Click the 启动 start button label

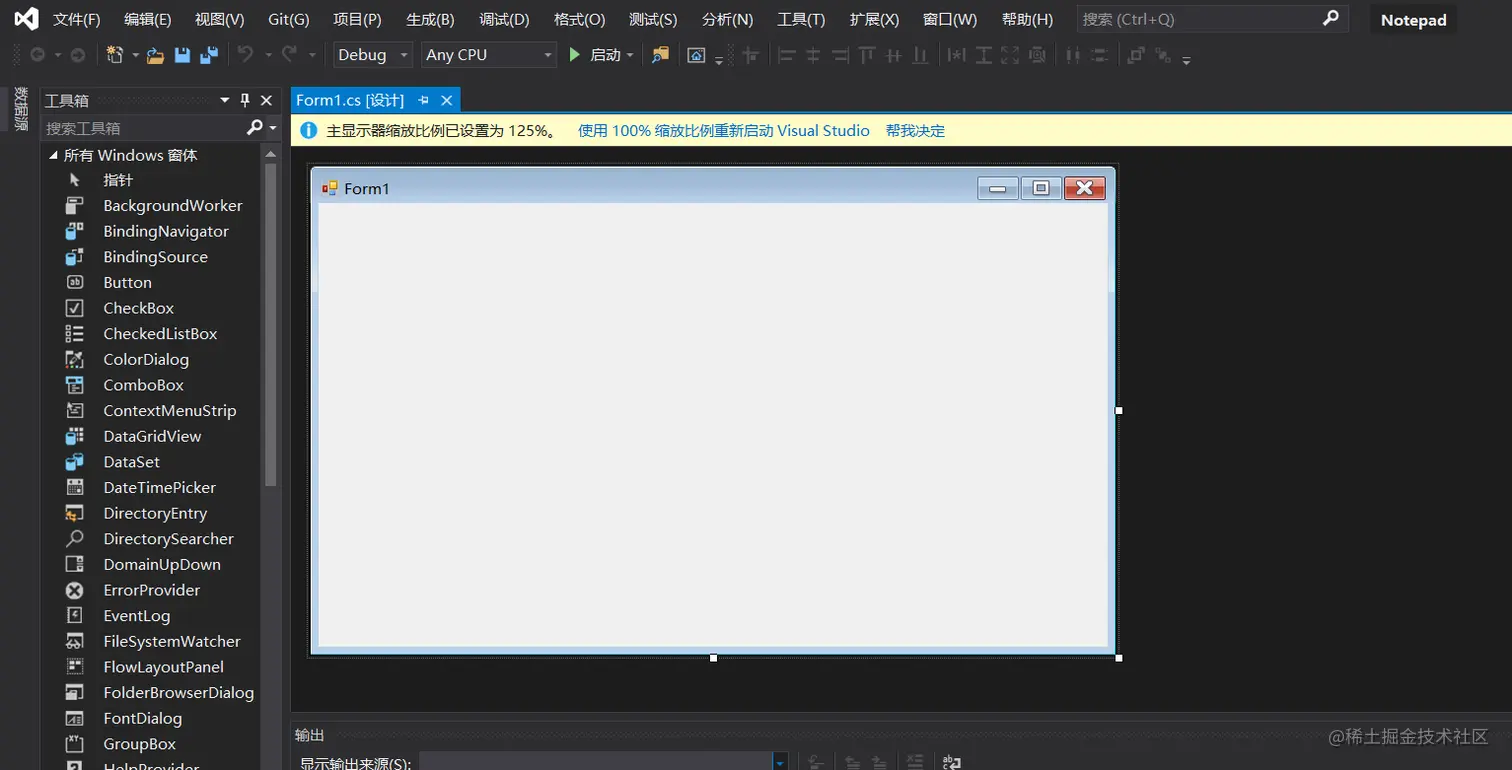(605, 55)
